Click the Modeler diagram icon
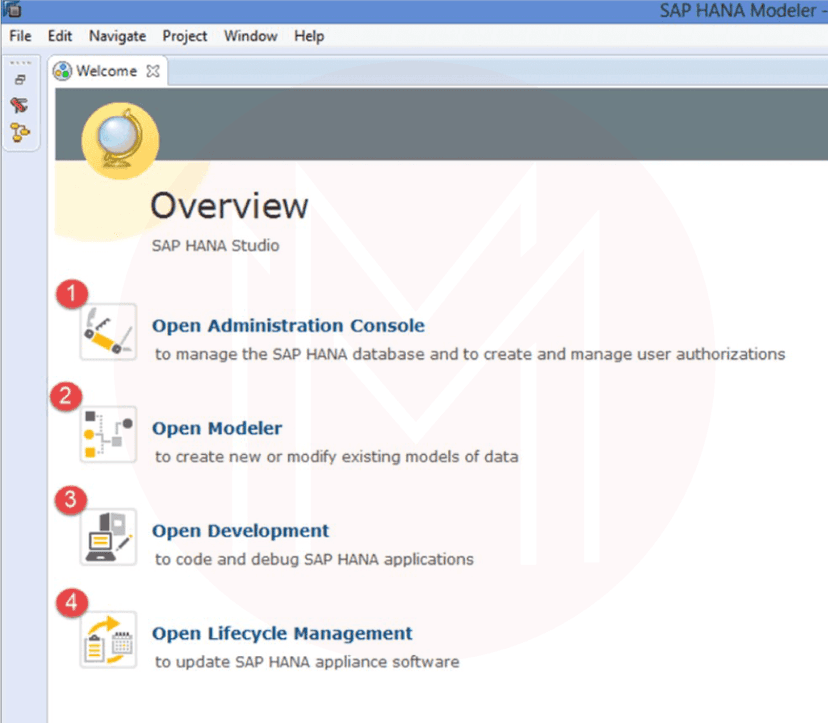Viewport: 828px width, 723px height. point(108,434)
